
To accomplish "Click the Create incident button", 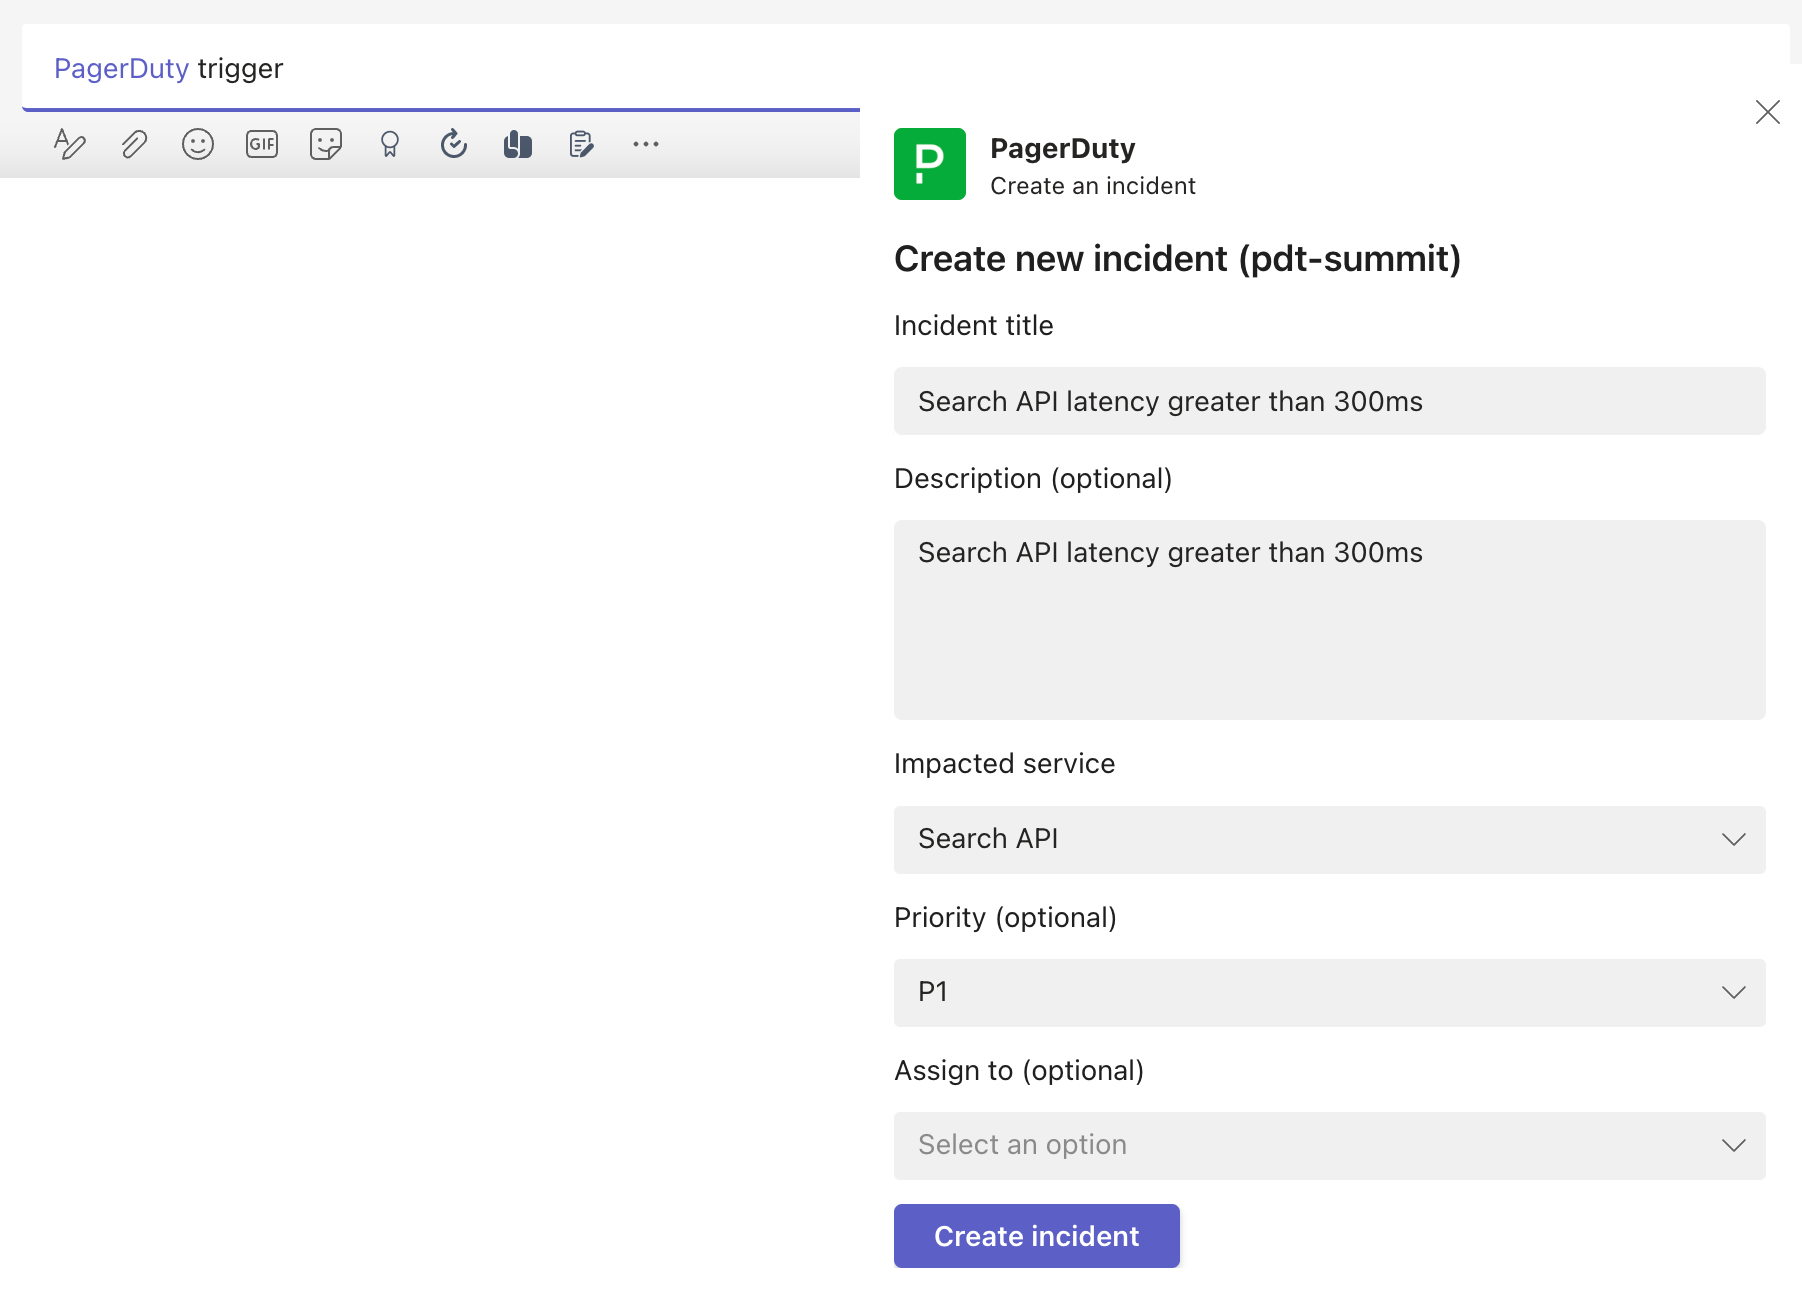I will click(1037, 1236).
